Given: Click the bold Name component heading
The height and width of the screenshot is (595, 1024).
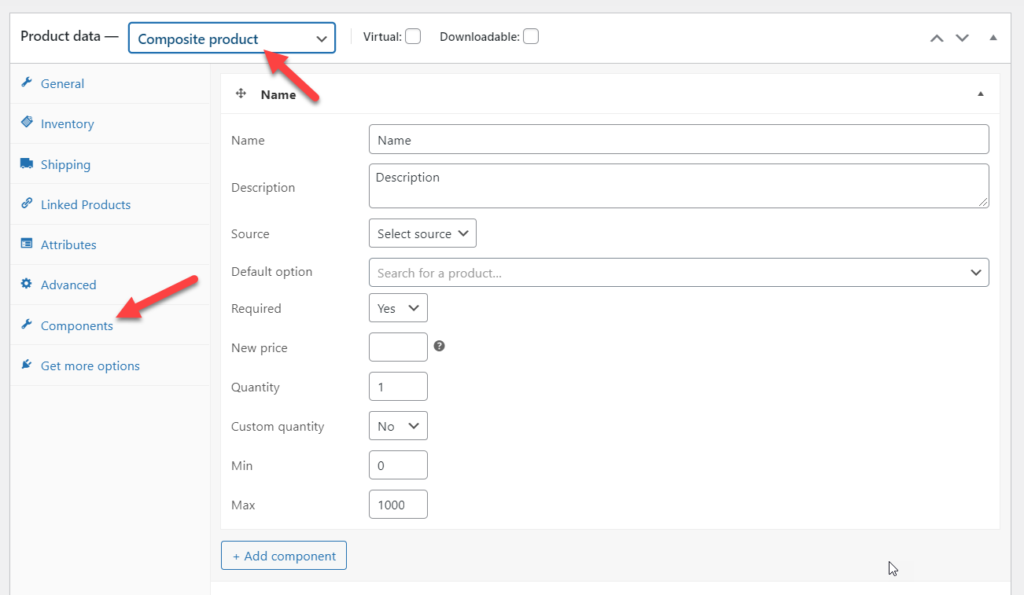Looking at the screenshot, I should click(278, 95).
